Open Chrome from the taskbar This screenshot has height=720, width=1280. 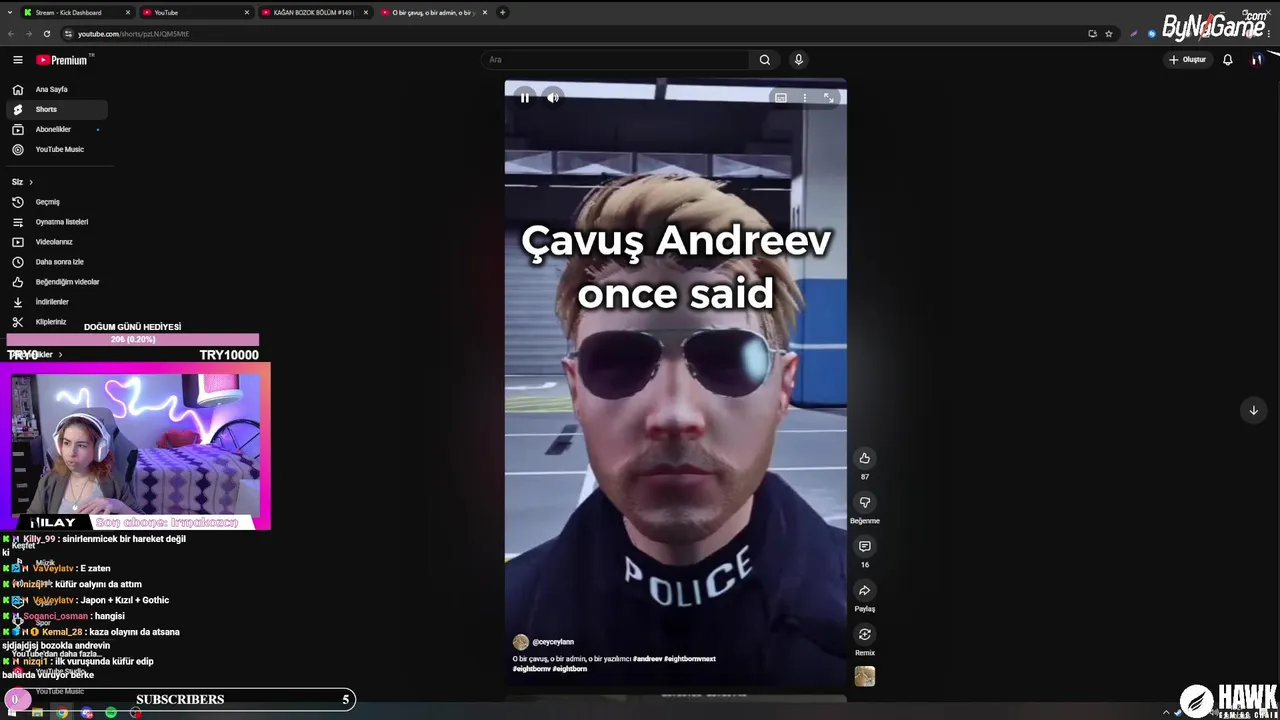point(62,713)
